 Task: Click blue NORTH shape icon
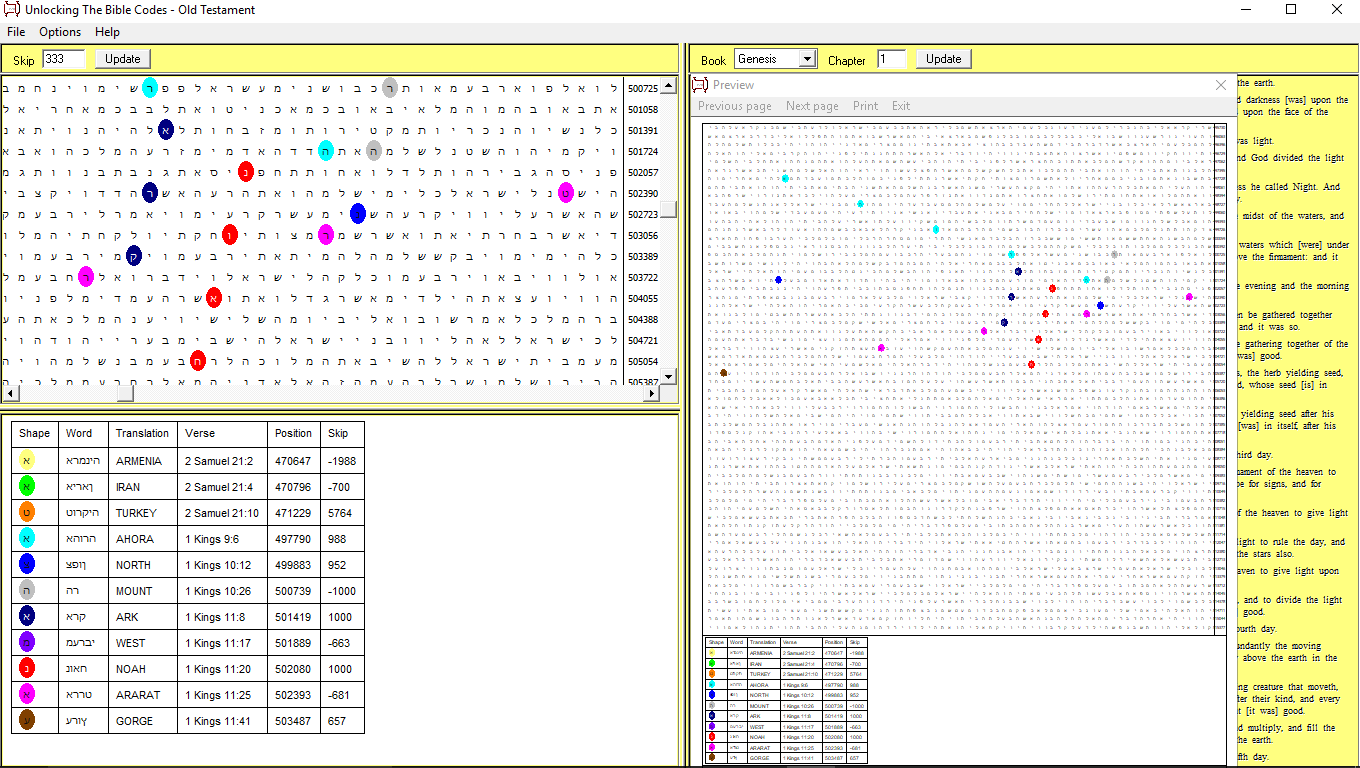pos(27,565)
